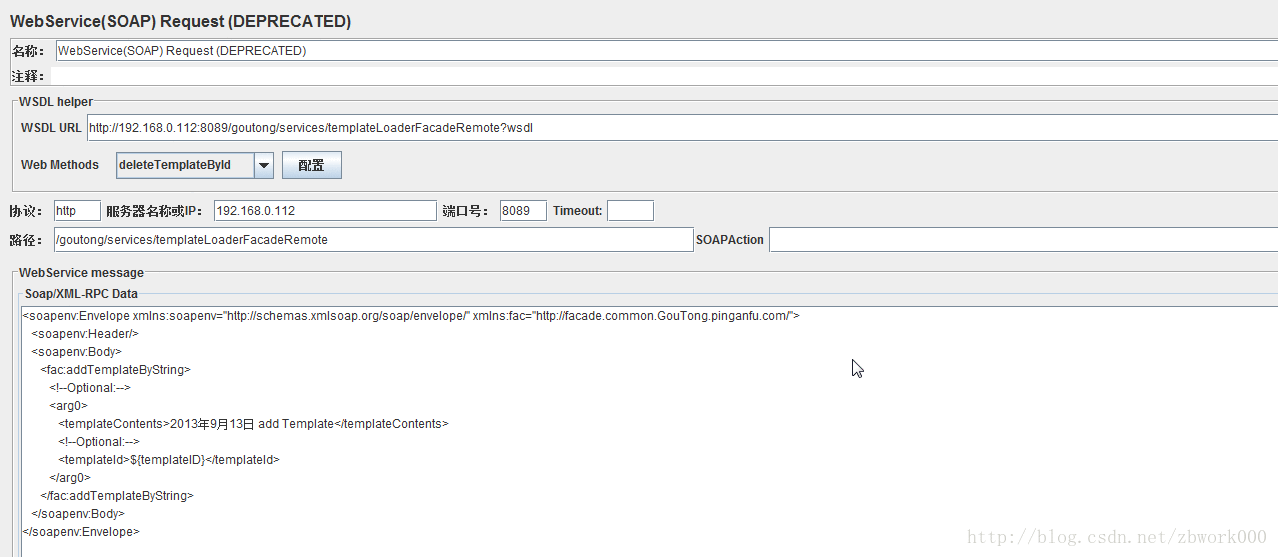Click the 协议 protocol field containing http

click(77, 210)
